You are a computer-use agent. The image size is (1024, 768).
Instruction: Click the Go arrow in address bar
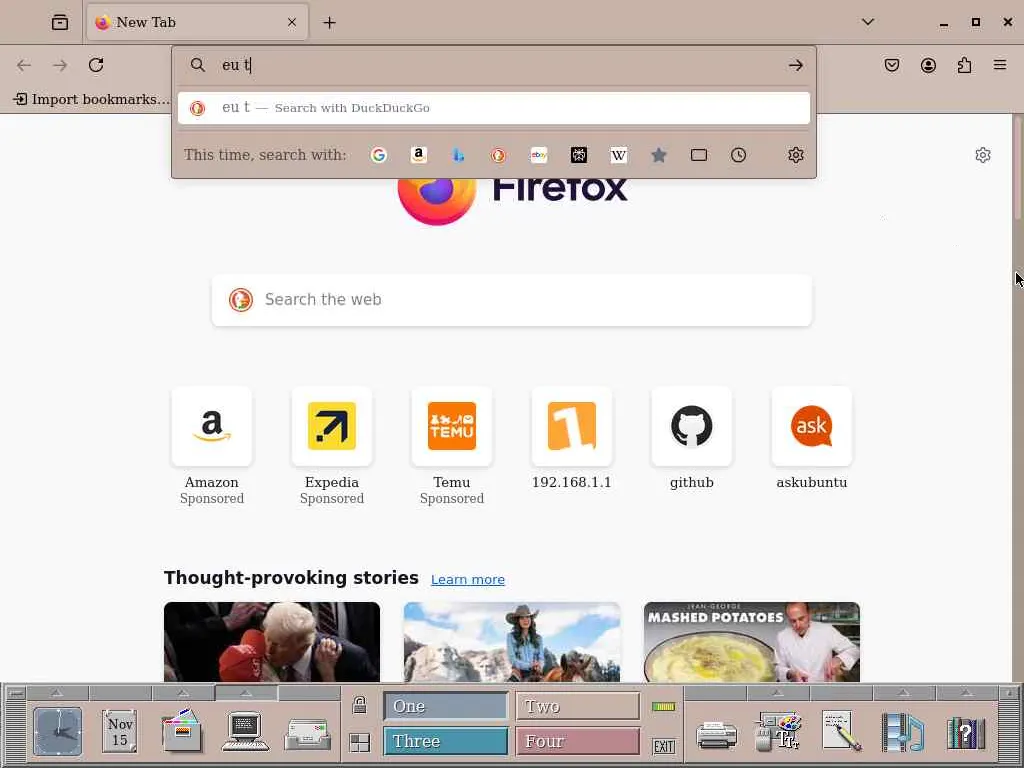pyautogui.click(x=795, y=65)
